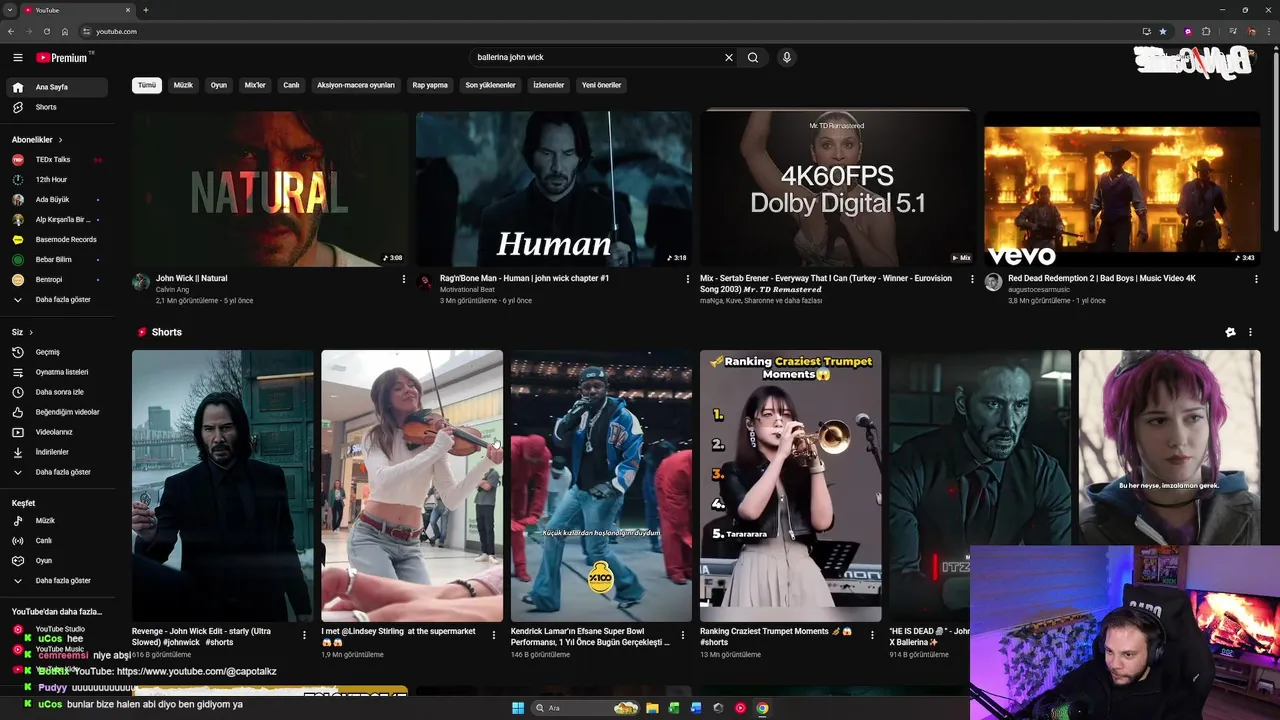Select the Rap yapma chip
The height and width of the screenshot is (720, 1280).
tap(430, 85)
